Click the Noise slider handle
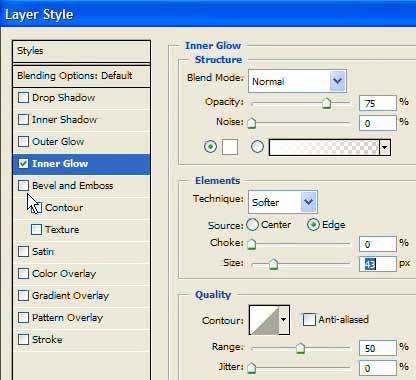Screen dimensions: 416x380 point(252,123)
